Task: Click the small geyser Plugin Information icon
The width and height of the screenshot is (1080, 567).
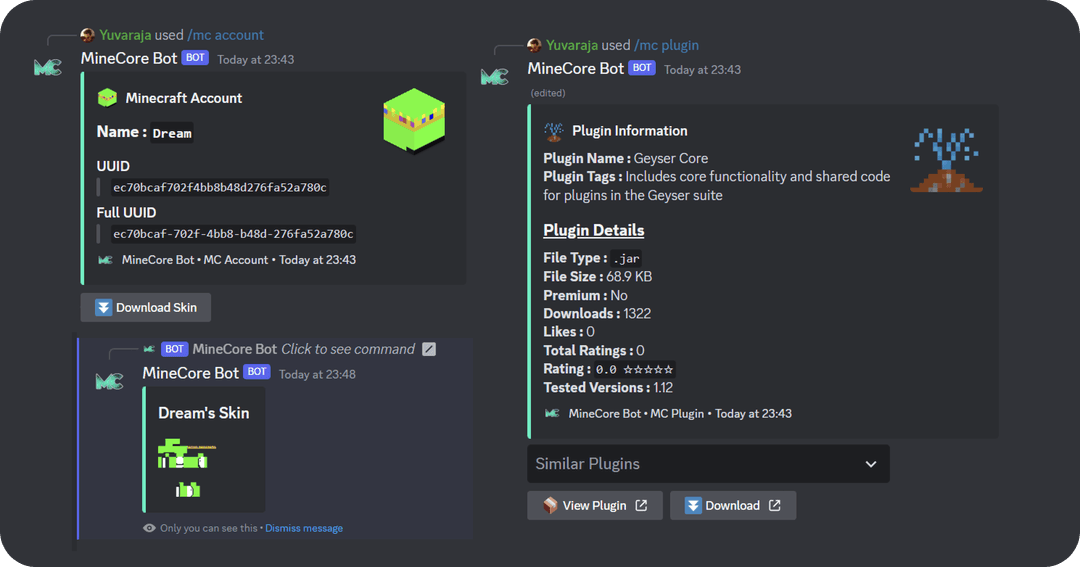Action: coord(553,131)
